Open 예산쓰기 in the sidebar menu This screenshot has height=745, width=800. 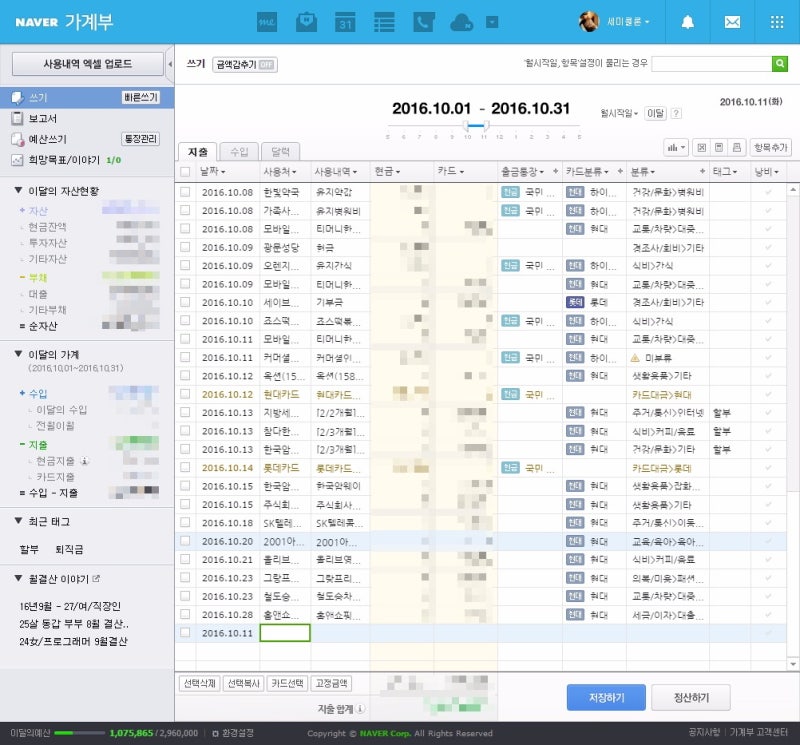tap(47, 139)
